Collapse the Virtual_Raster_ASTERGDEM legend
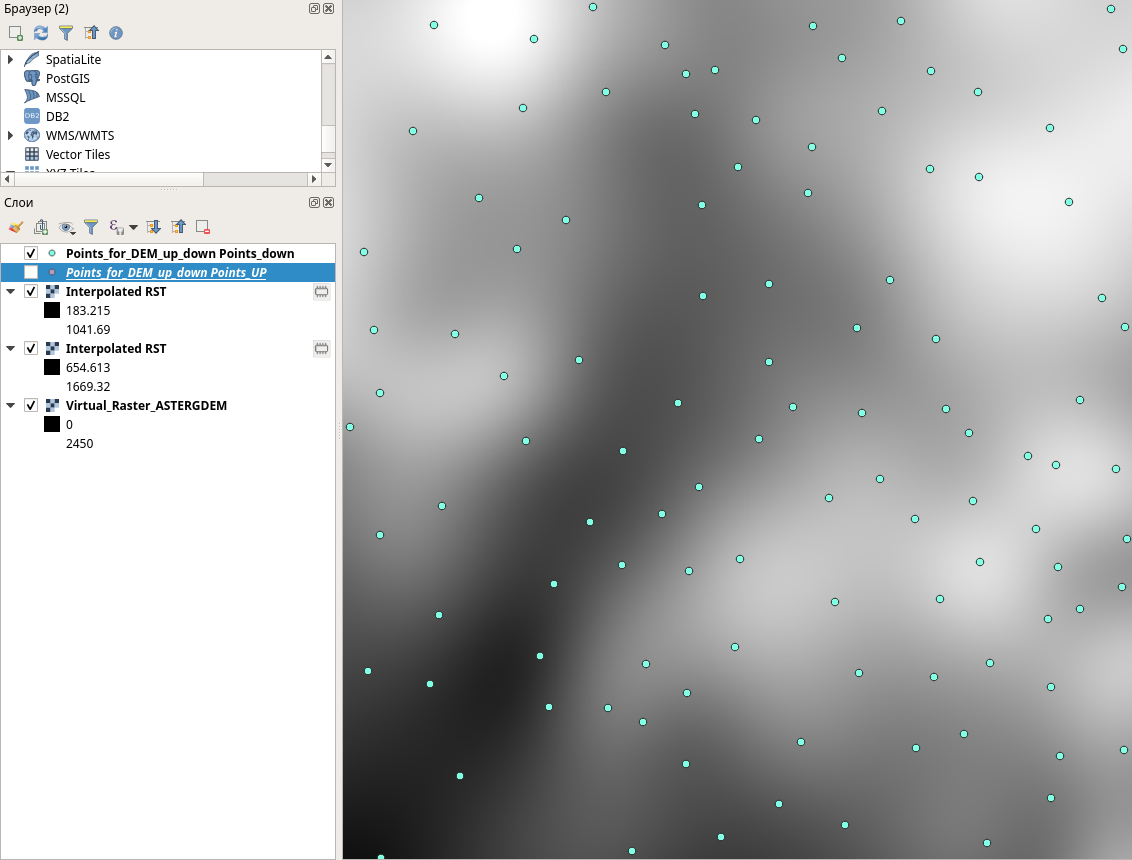Image resolution: width=1132 pixels, height=860 pixels. 11,406
